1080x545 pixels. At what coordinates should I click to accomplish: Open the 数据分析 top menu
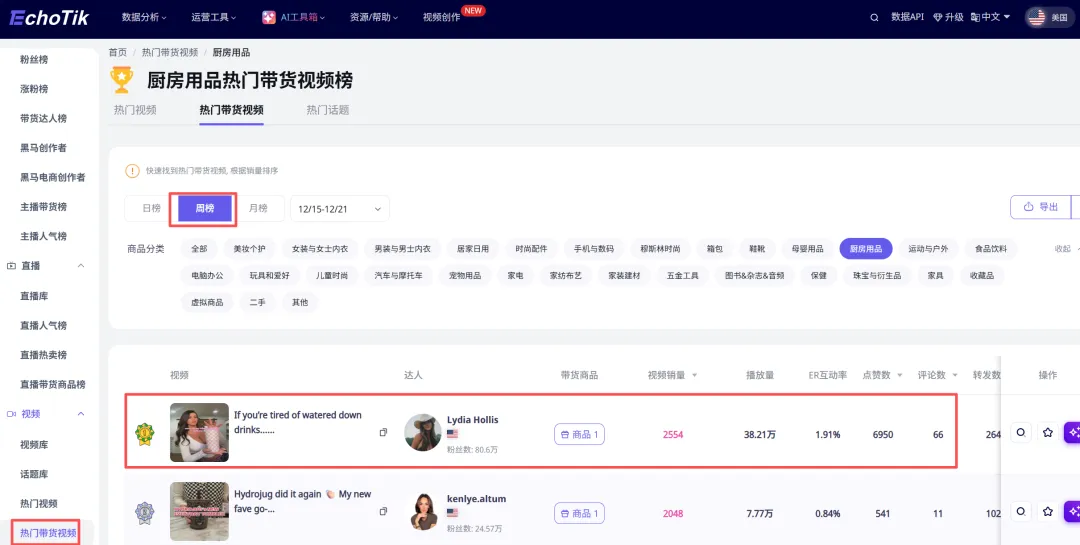click(144, 17)
